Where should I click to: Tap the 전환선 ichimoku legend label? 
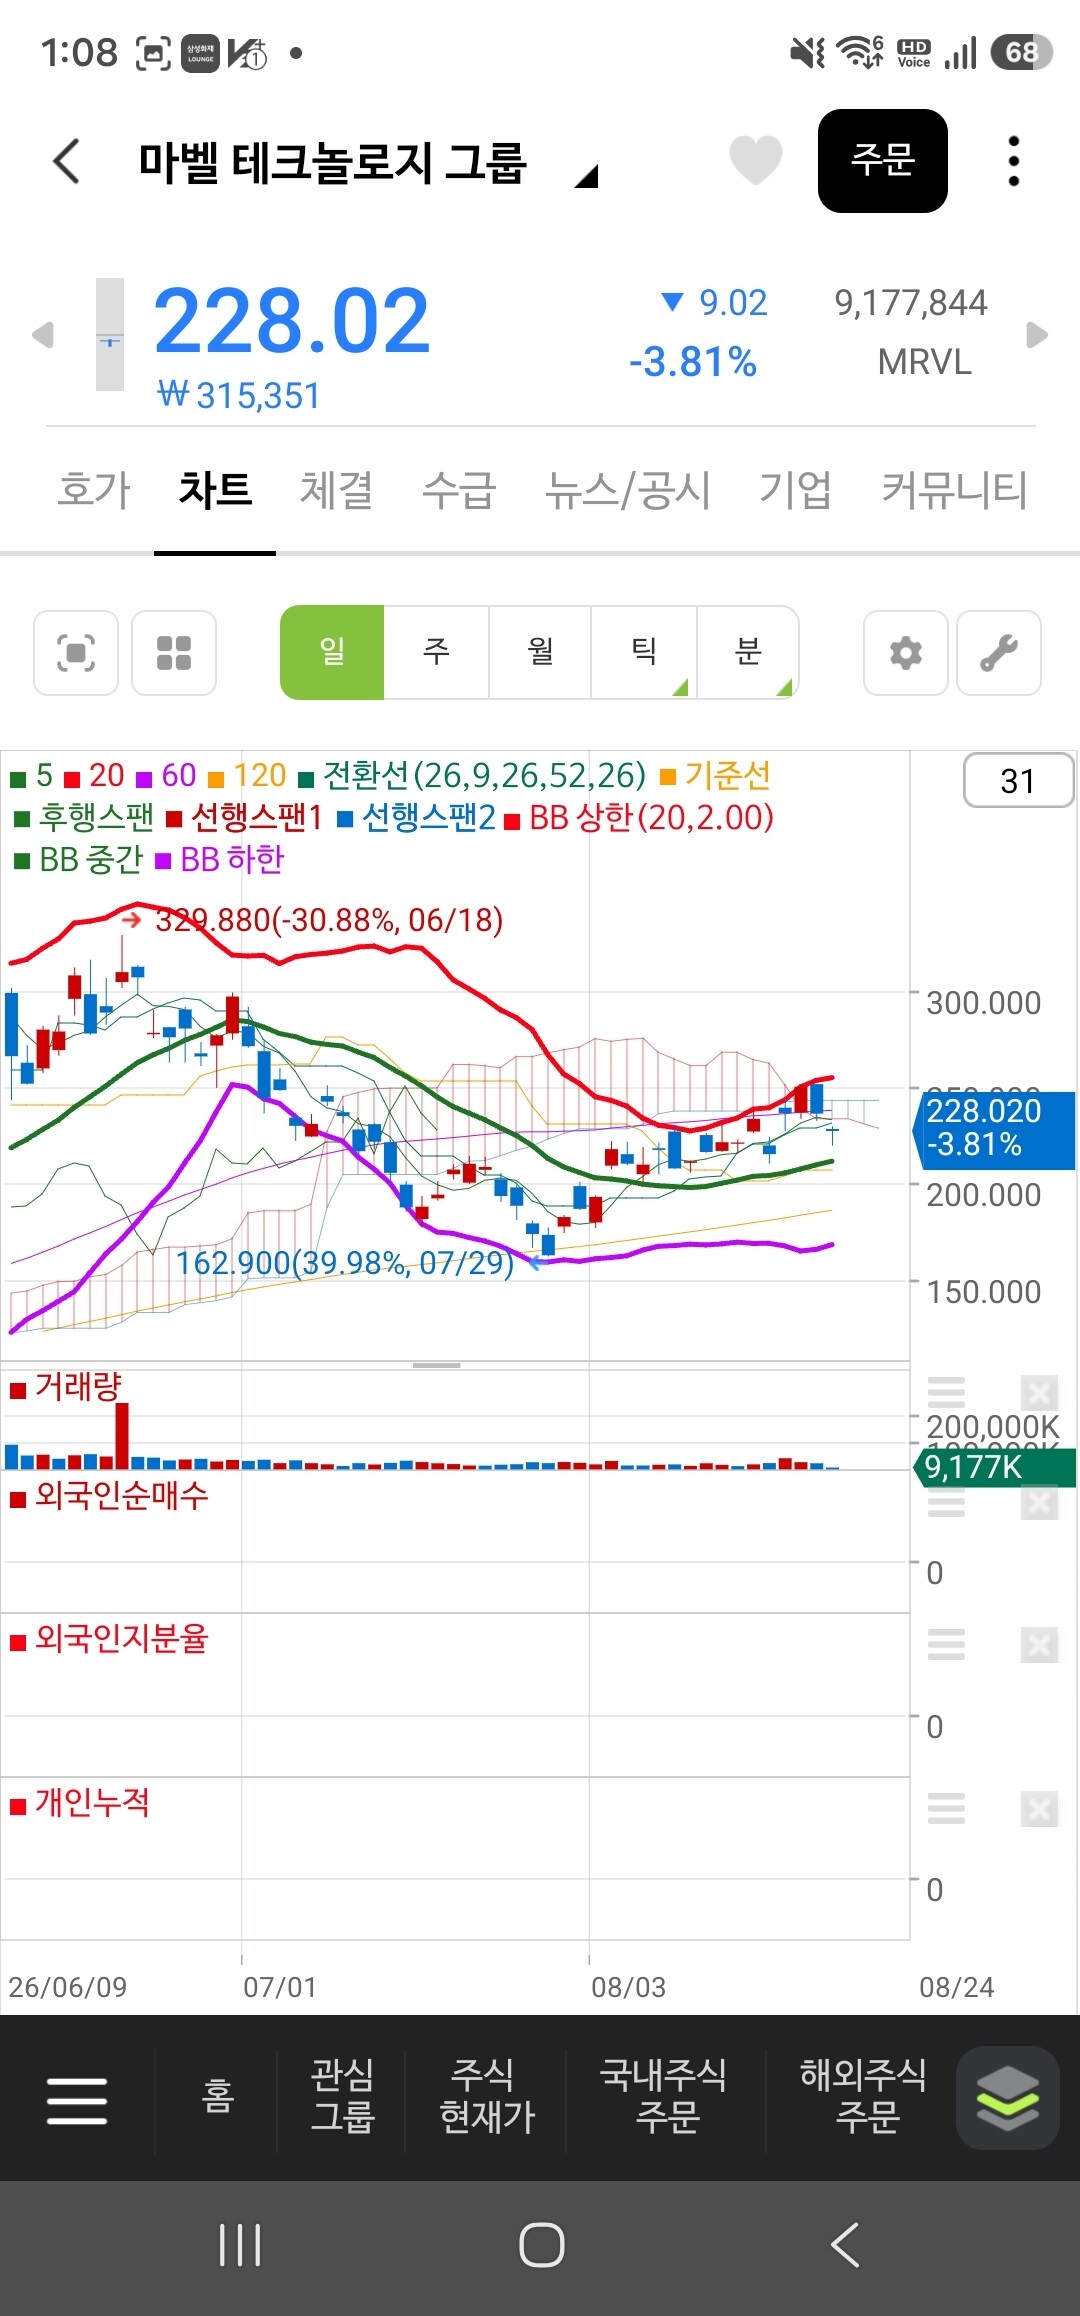click(484, 776)
